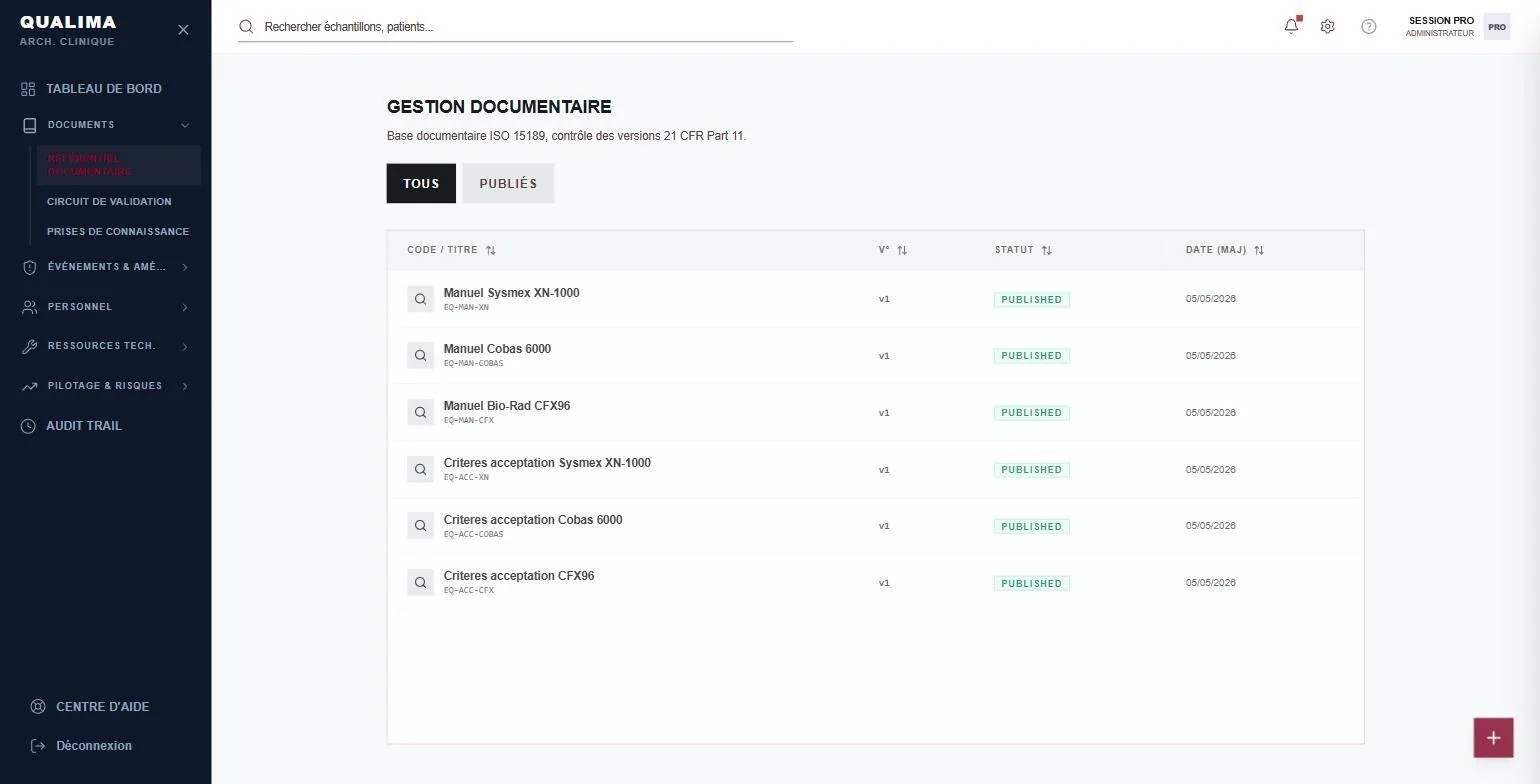The height and width of the screenshot is (784, 1540).
Task: Close the sidebar with the X icon
Action: pyautogui.click(x=183, y=30)
